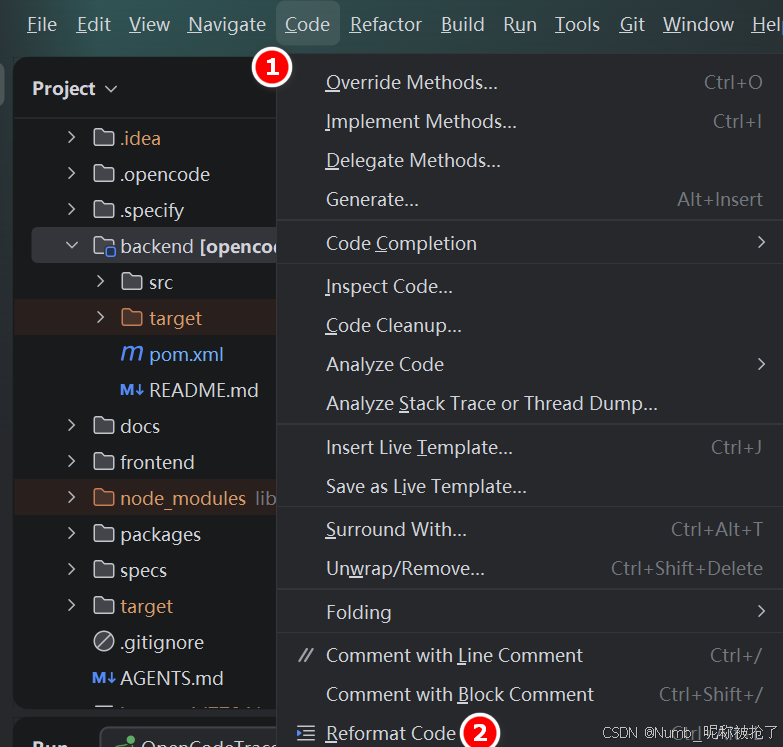The width and height of the screenshot is (783, 747).
Task: Expand the packages folder arrow
Action: point(71,533)
